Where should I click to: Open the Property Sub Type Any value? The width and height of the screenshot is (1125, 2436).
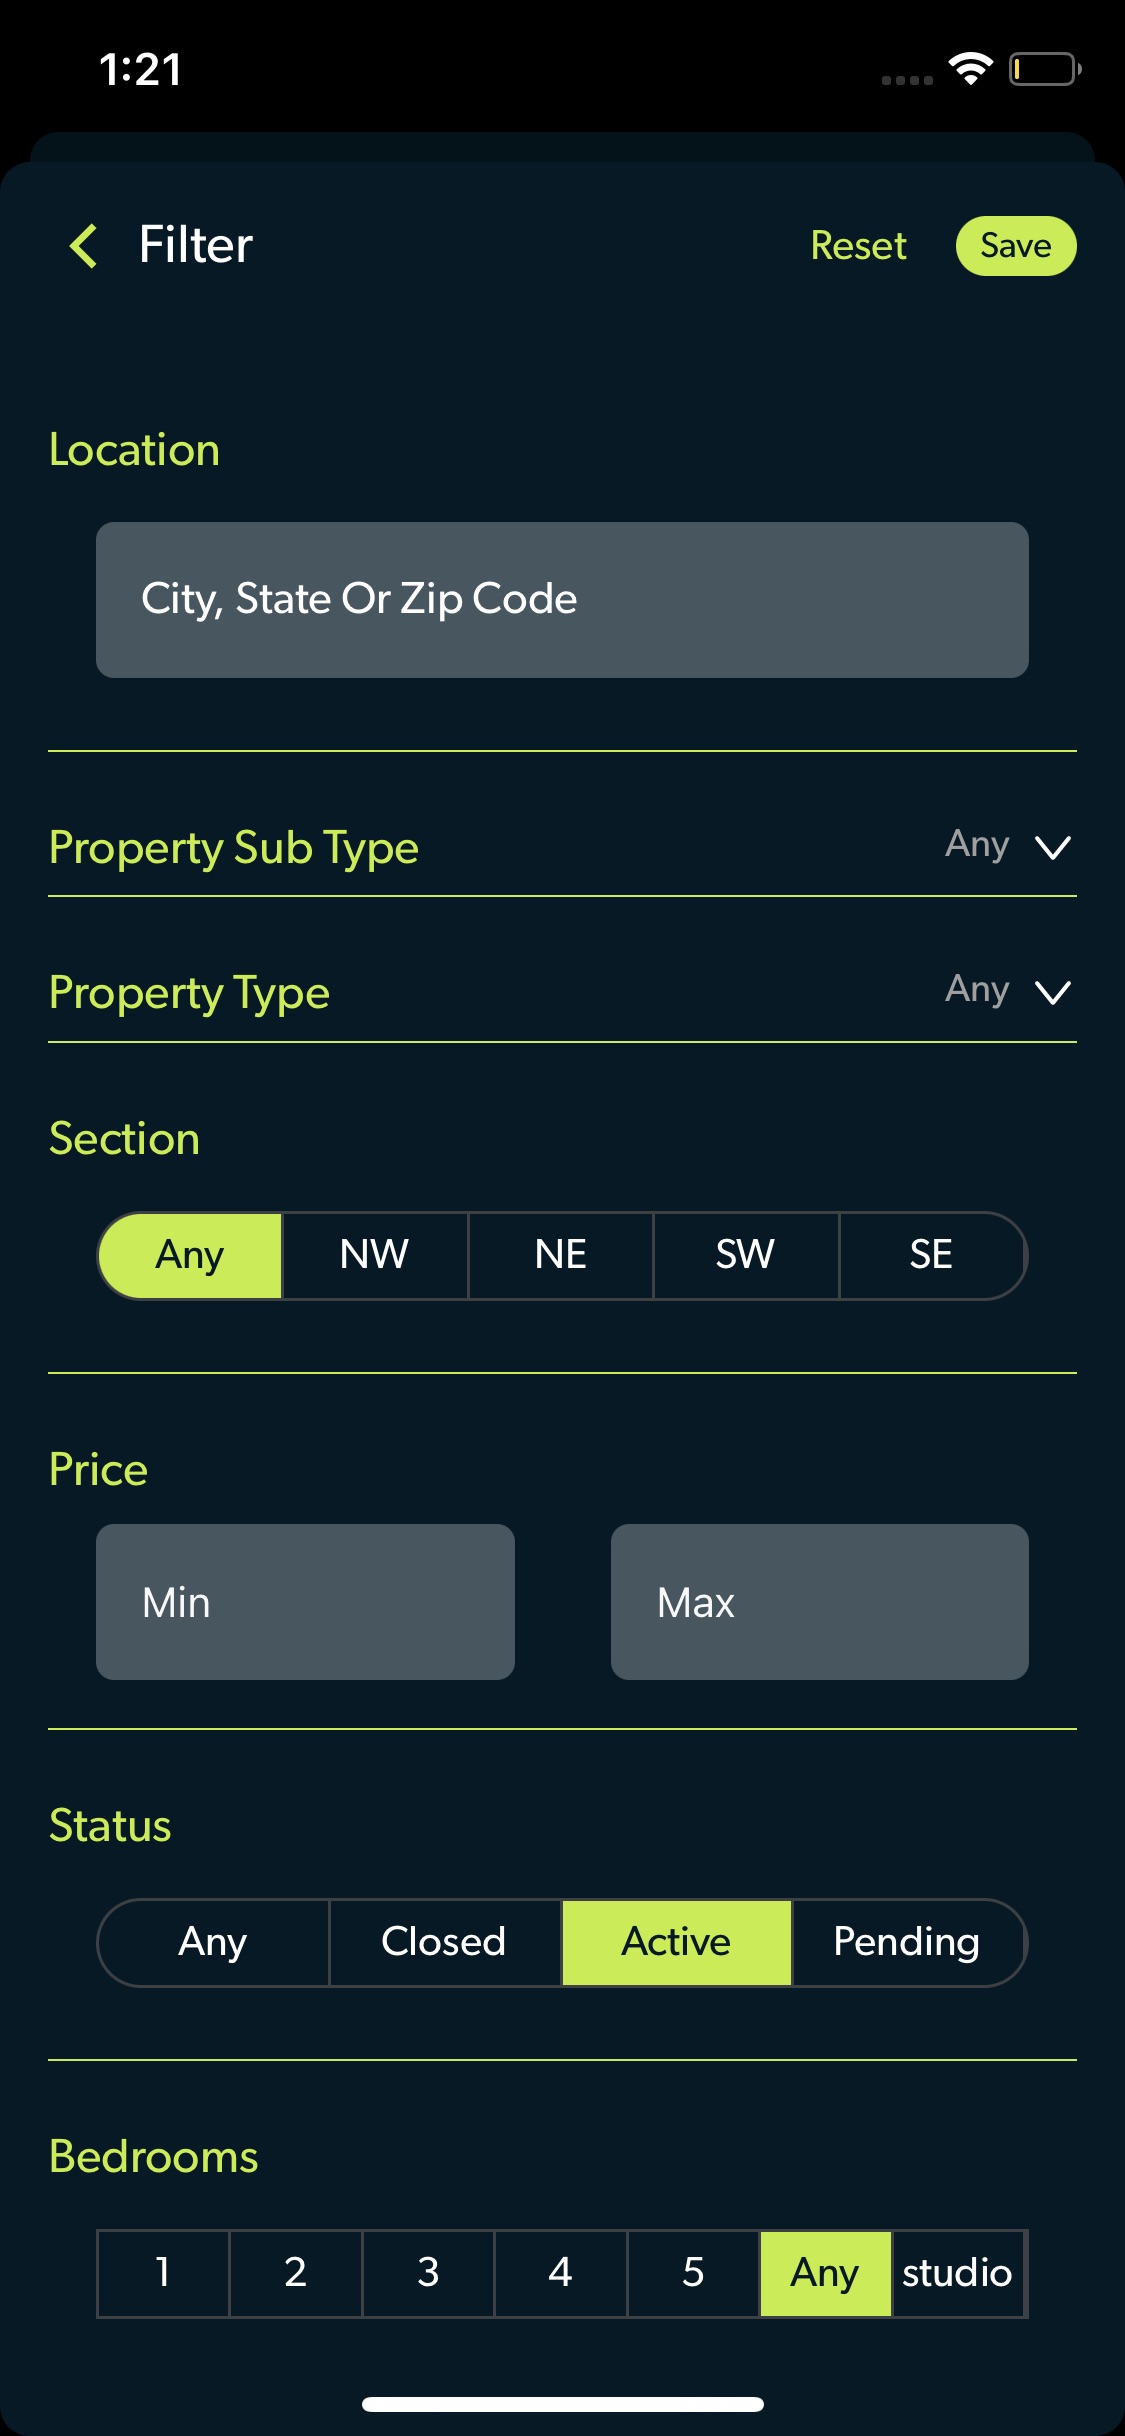pos(977,844)
